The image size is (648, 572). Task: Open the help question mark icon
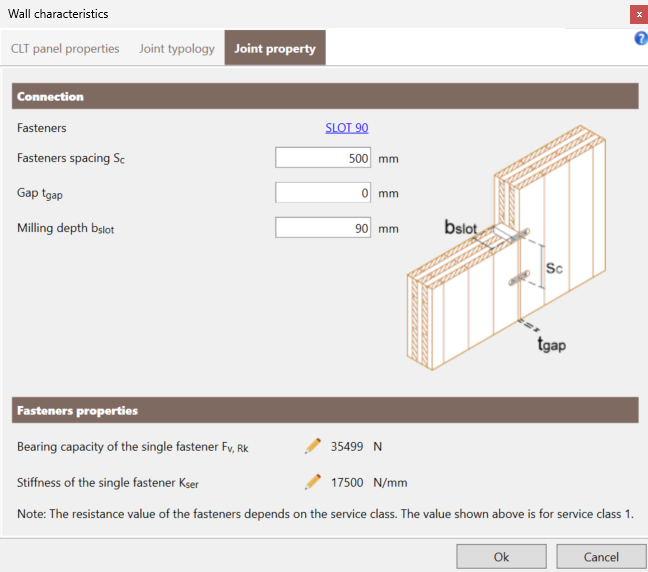(641, 38)
